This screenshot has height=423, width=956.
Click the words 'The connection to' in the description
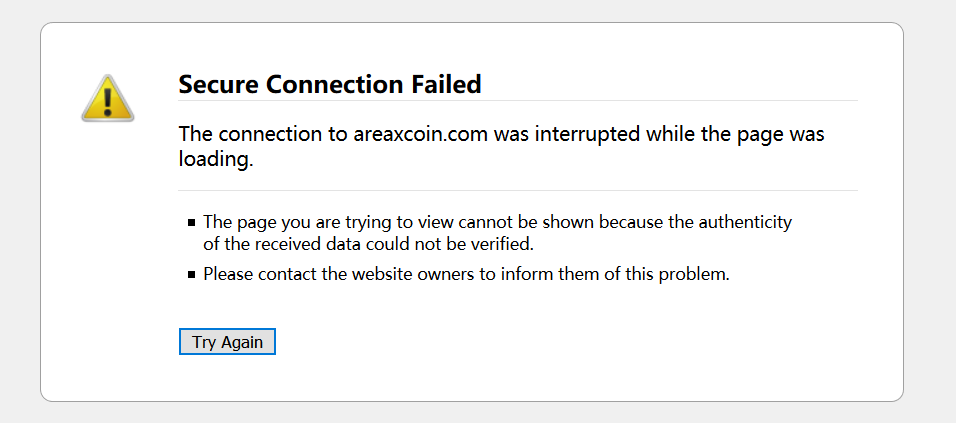(263, 133)
